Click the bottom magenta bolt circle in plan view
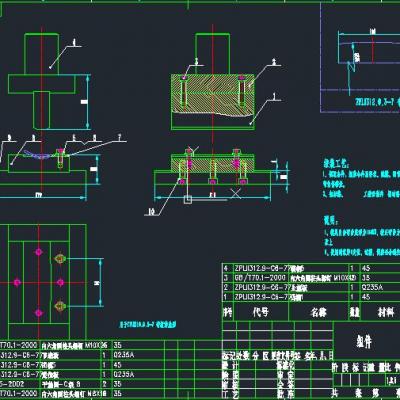The width and height of the screenshot is (400, 400). point(39,313)
